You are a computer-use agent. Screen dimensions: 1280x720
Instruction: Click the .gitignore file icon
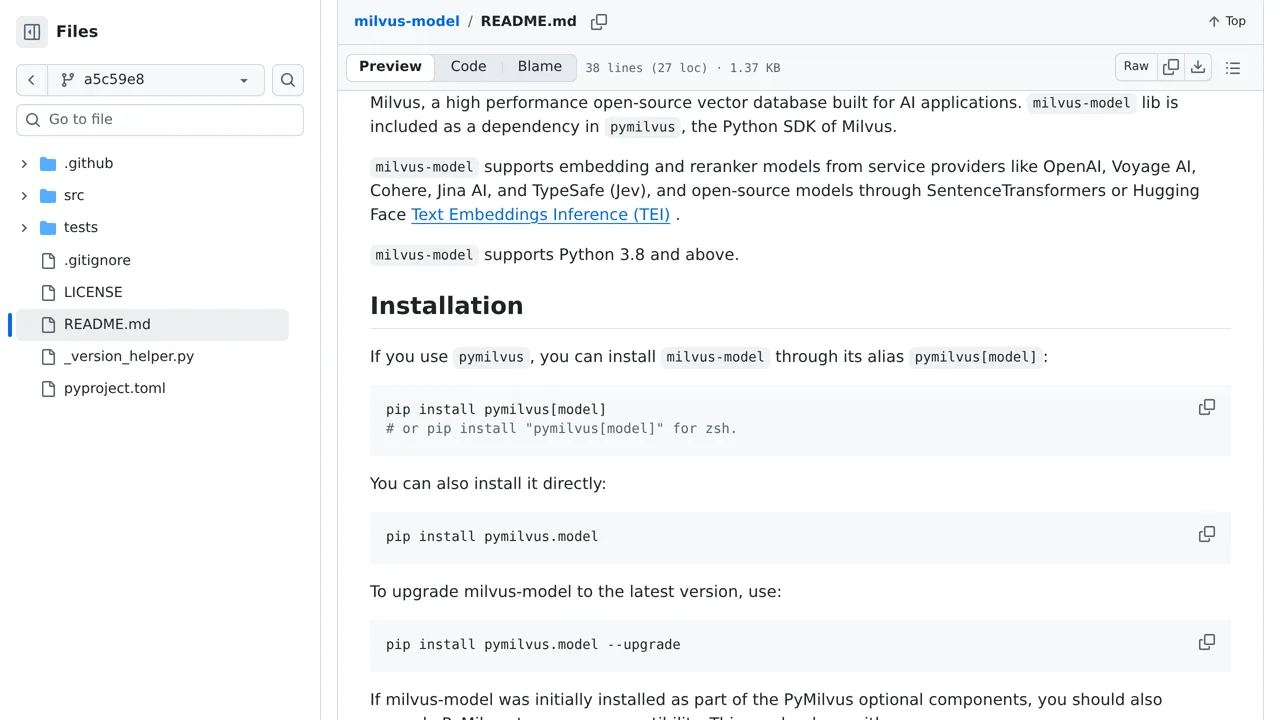click(48, 260)
